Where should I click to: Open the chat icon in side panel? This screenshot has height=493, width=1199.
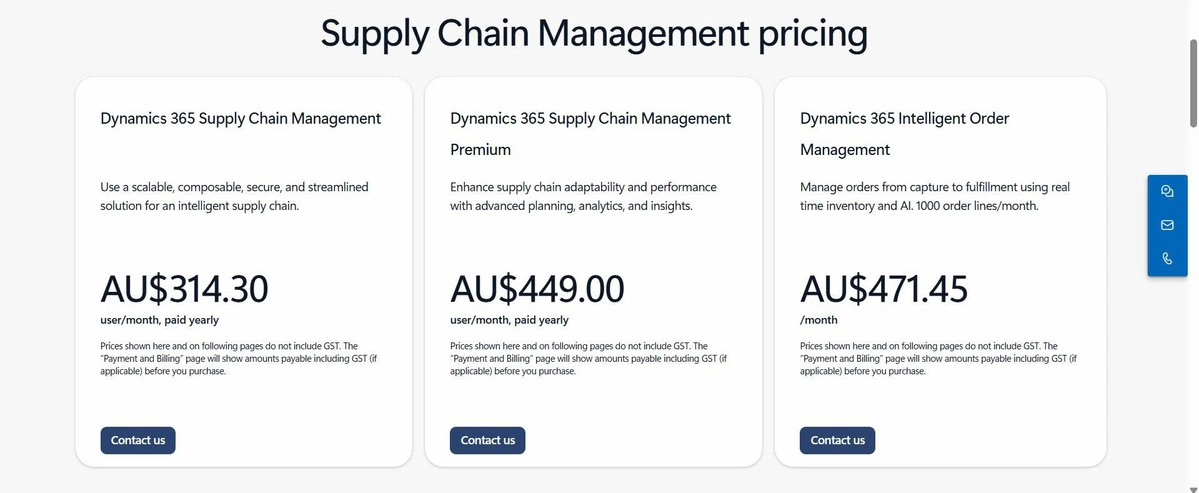pos(1167,192)
